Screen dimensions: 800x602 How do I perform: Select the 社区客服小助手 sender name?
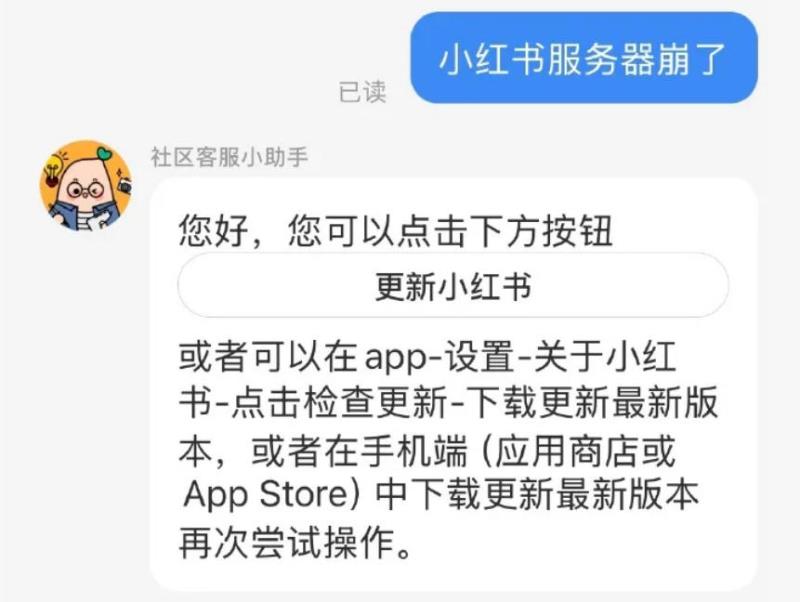[229, 157]
